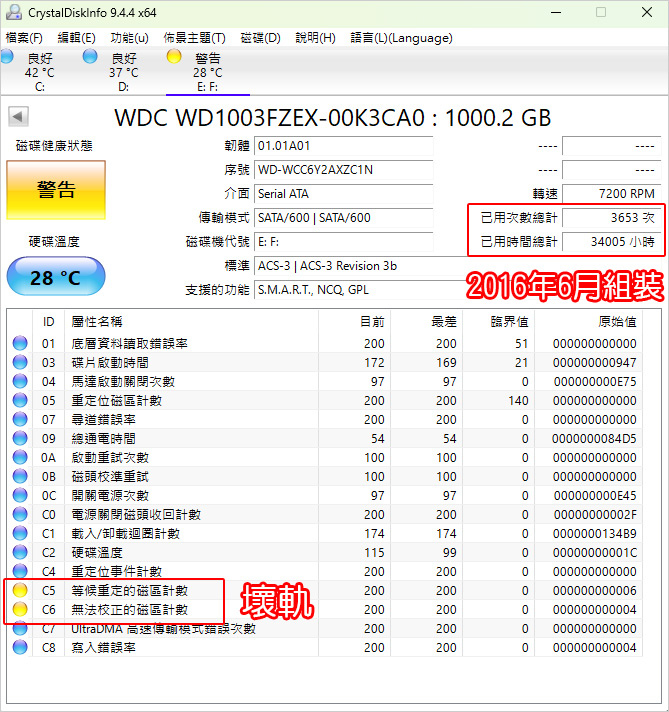This screenshot has height=712, width=669.
Task: Click the SATA/600 transfer mode field
Action: [x=343, y=218]
